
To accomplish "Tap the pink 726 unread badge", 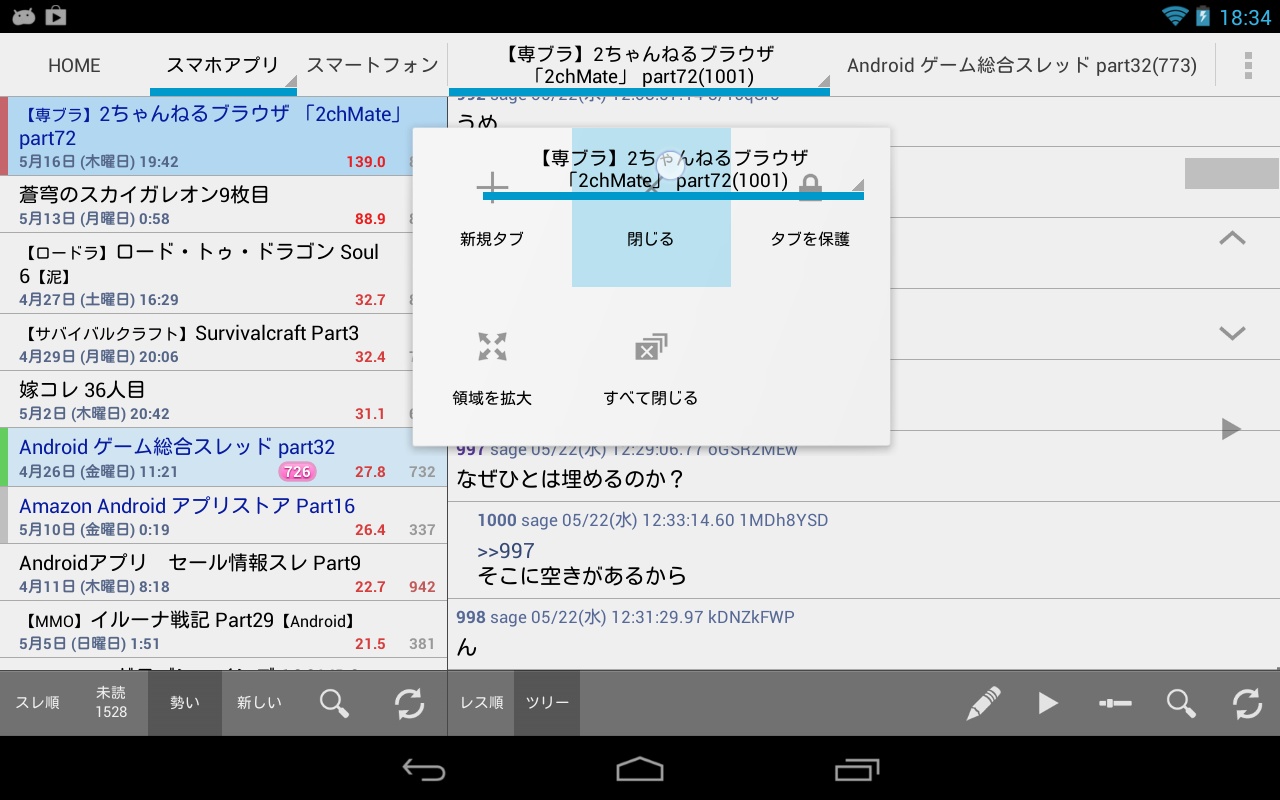I will 297,472.
